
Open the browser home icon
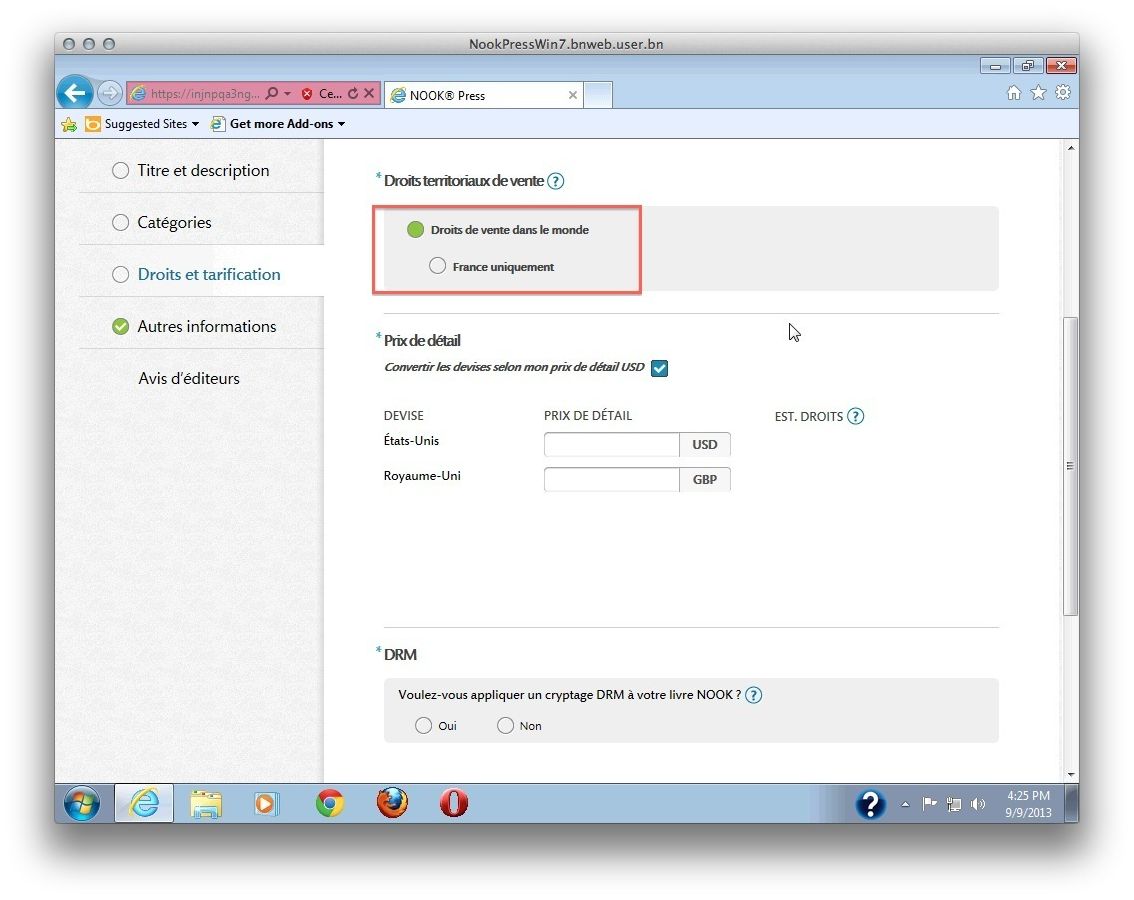pos(1014,93)
